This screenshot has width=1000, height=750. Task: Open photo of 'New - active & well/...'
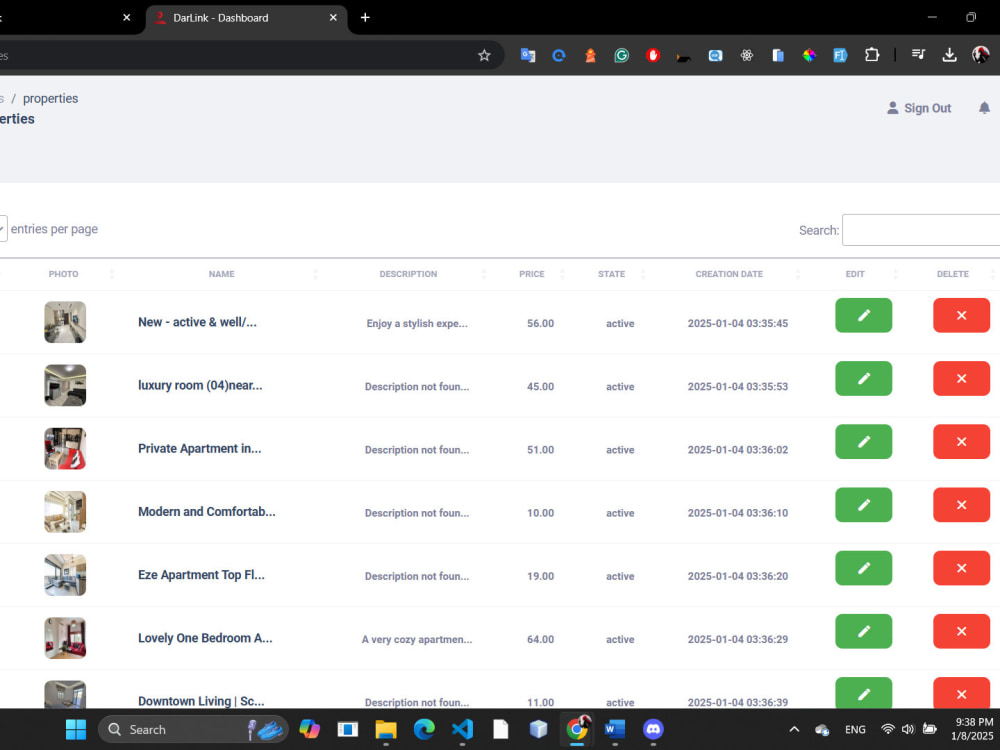[x=65, y=322]
